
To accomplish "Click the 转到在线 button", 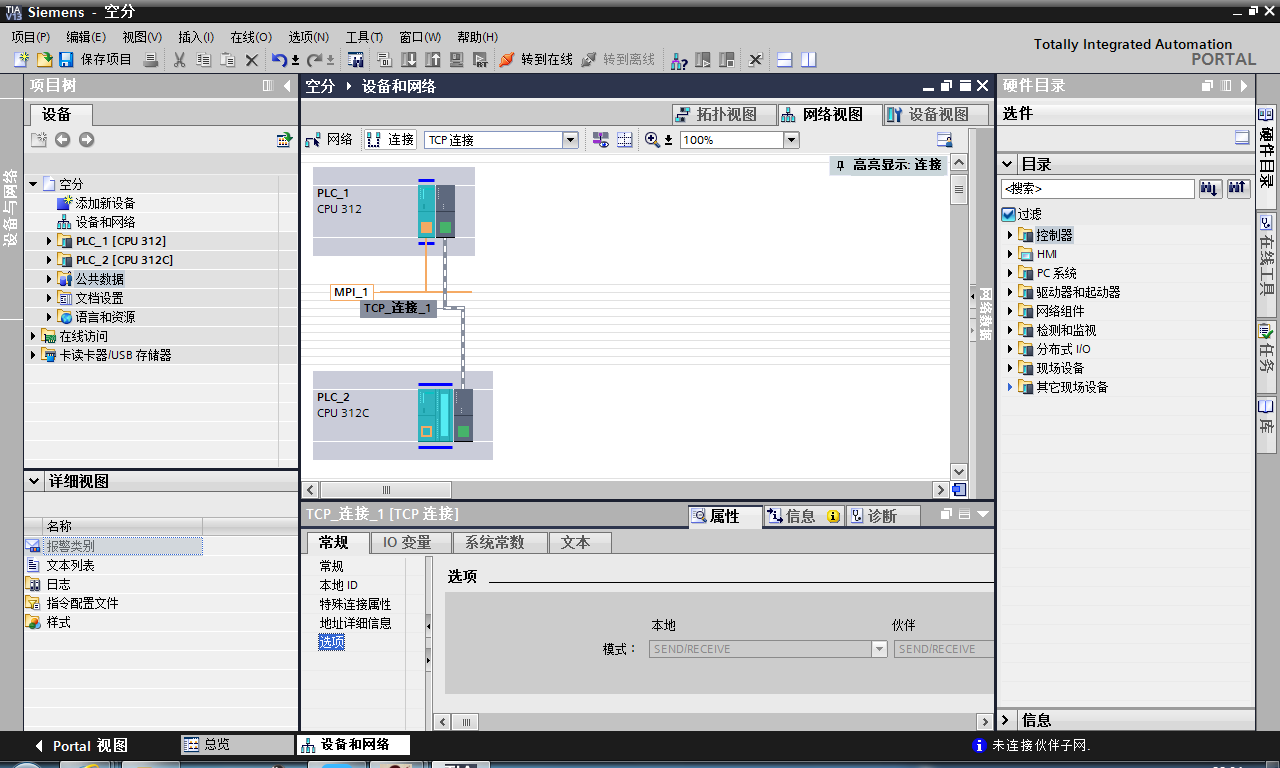I will tap(536, 60).
